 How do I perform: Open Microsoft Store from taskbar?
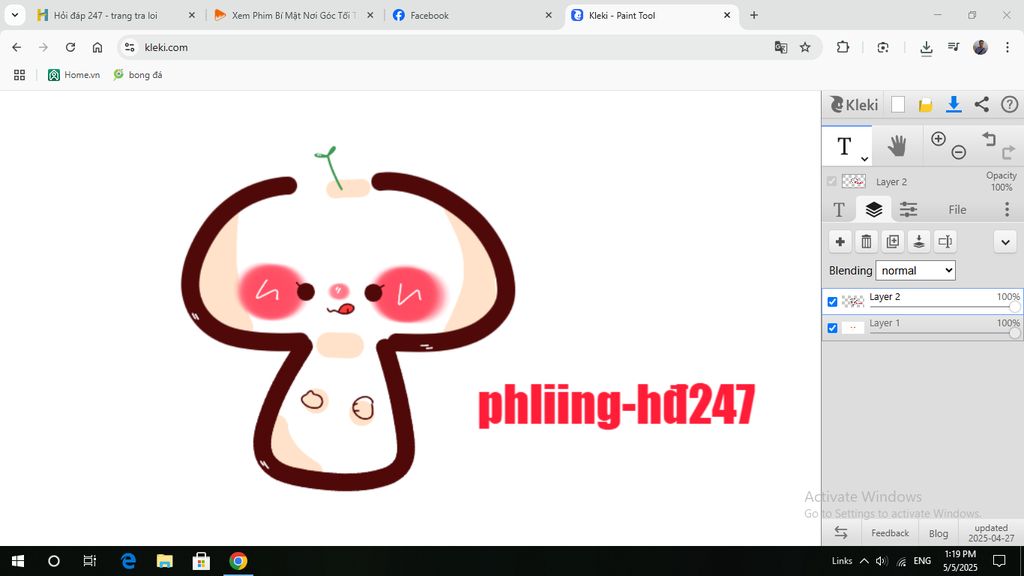click(201, 561)
